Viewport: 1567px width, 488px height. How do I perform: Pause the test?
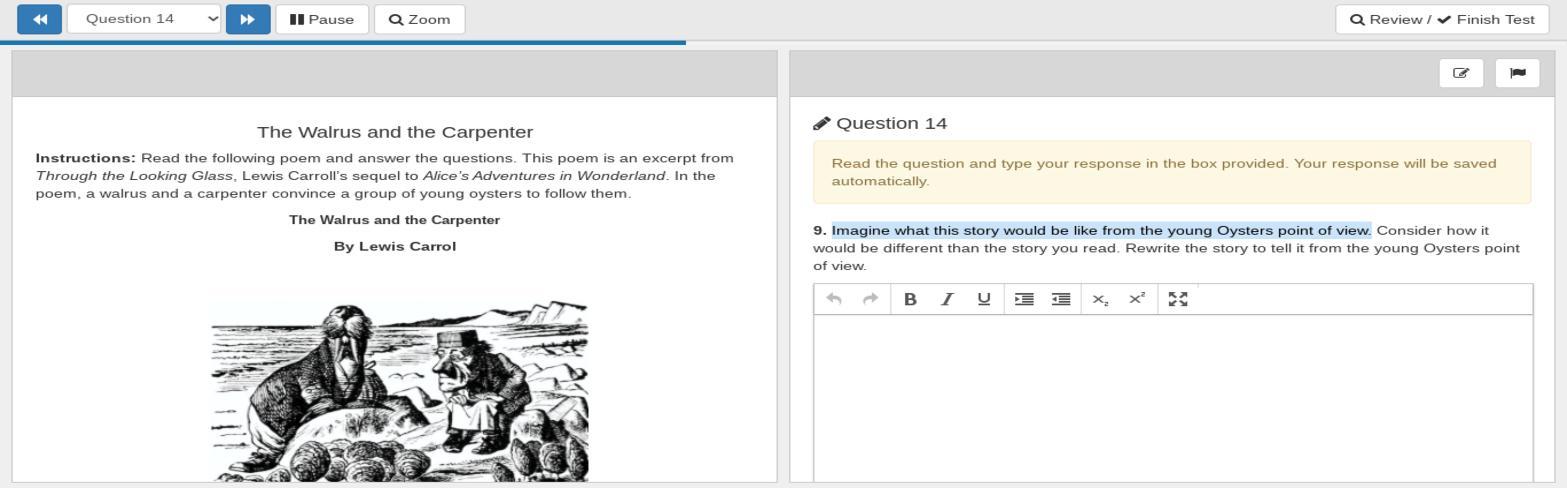pos(322,19)
